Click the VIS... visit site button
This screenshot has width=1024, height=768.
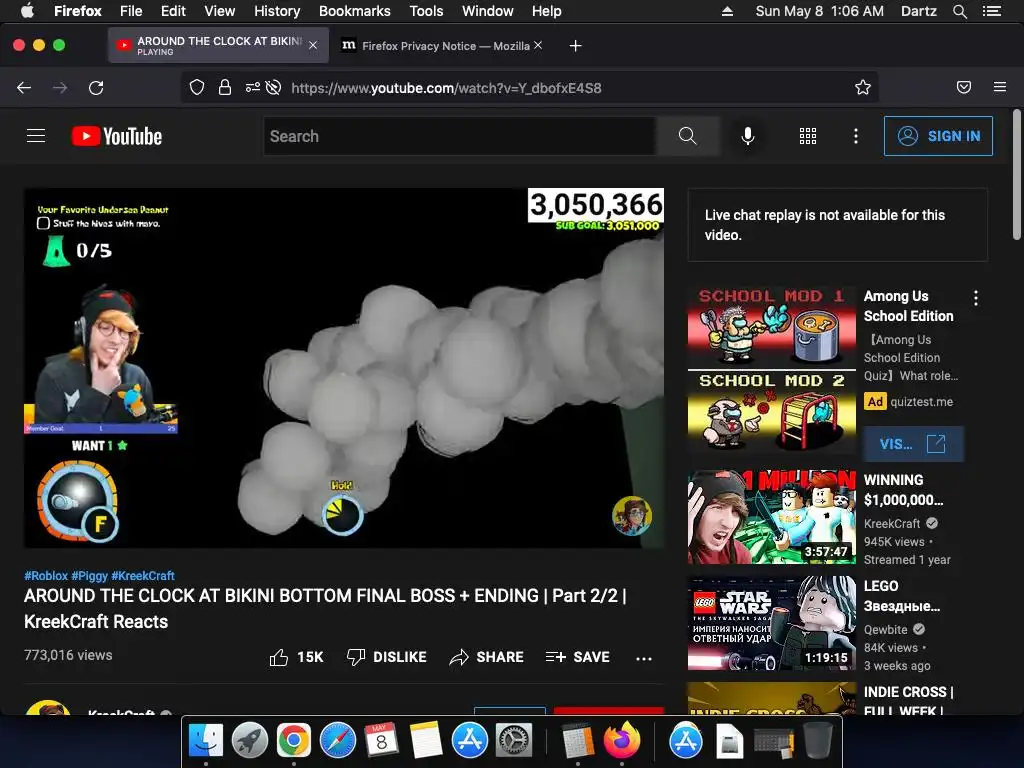913,444
